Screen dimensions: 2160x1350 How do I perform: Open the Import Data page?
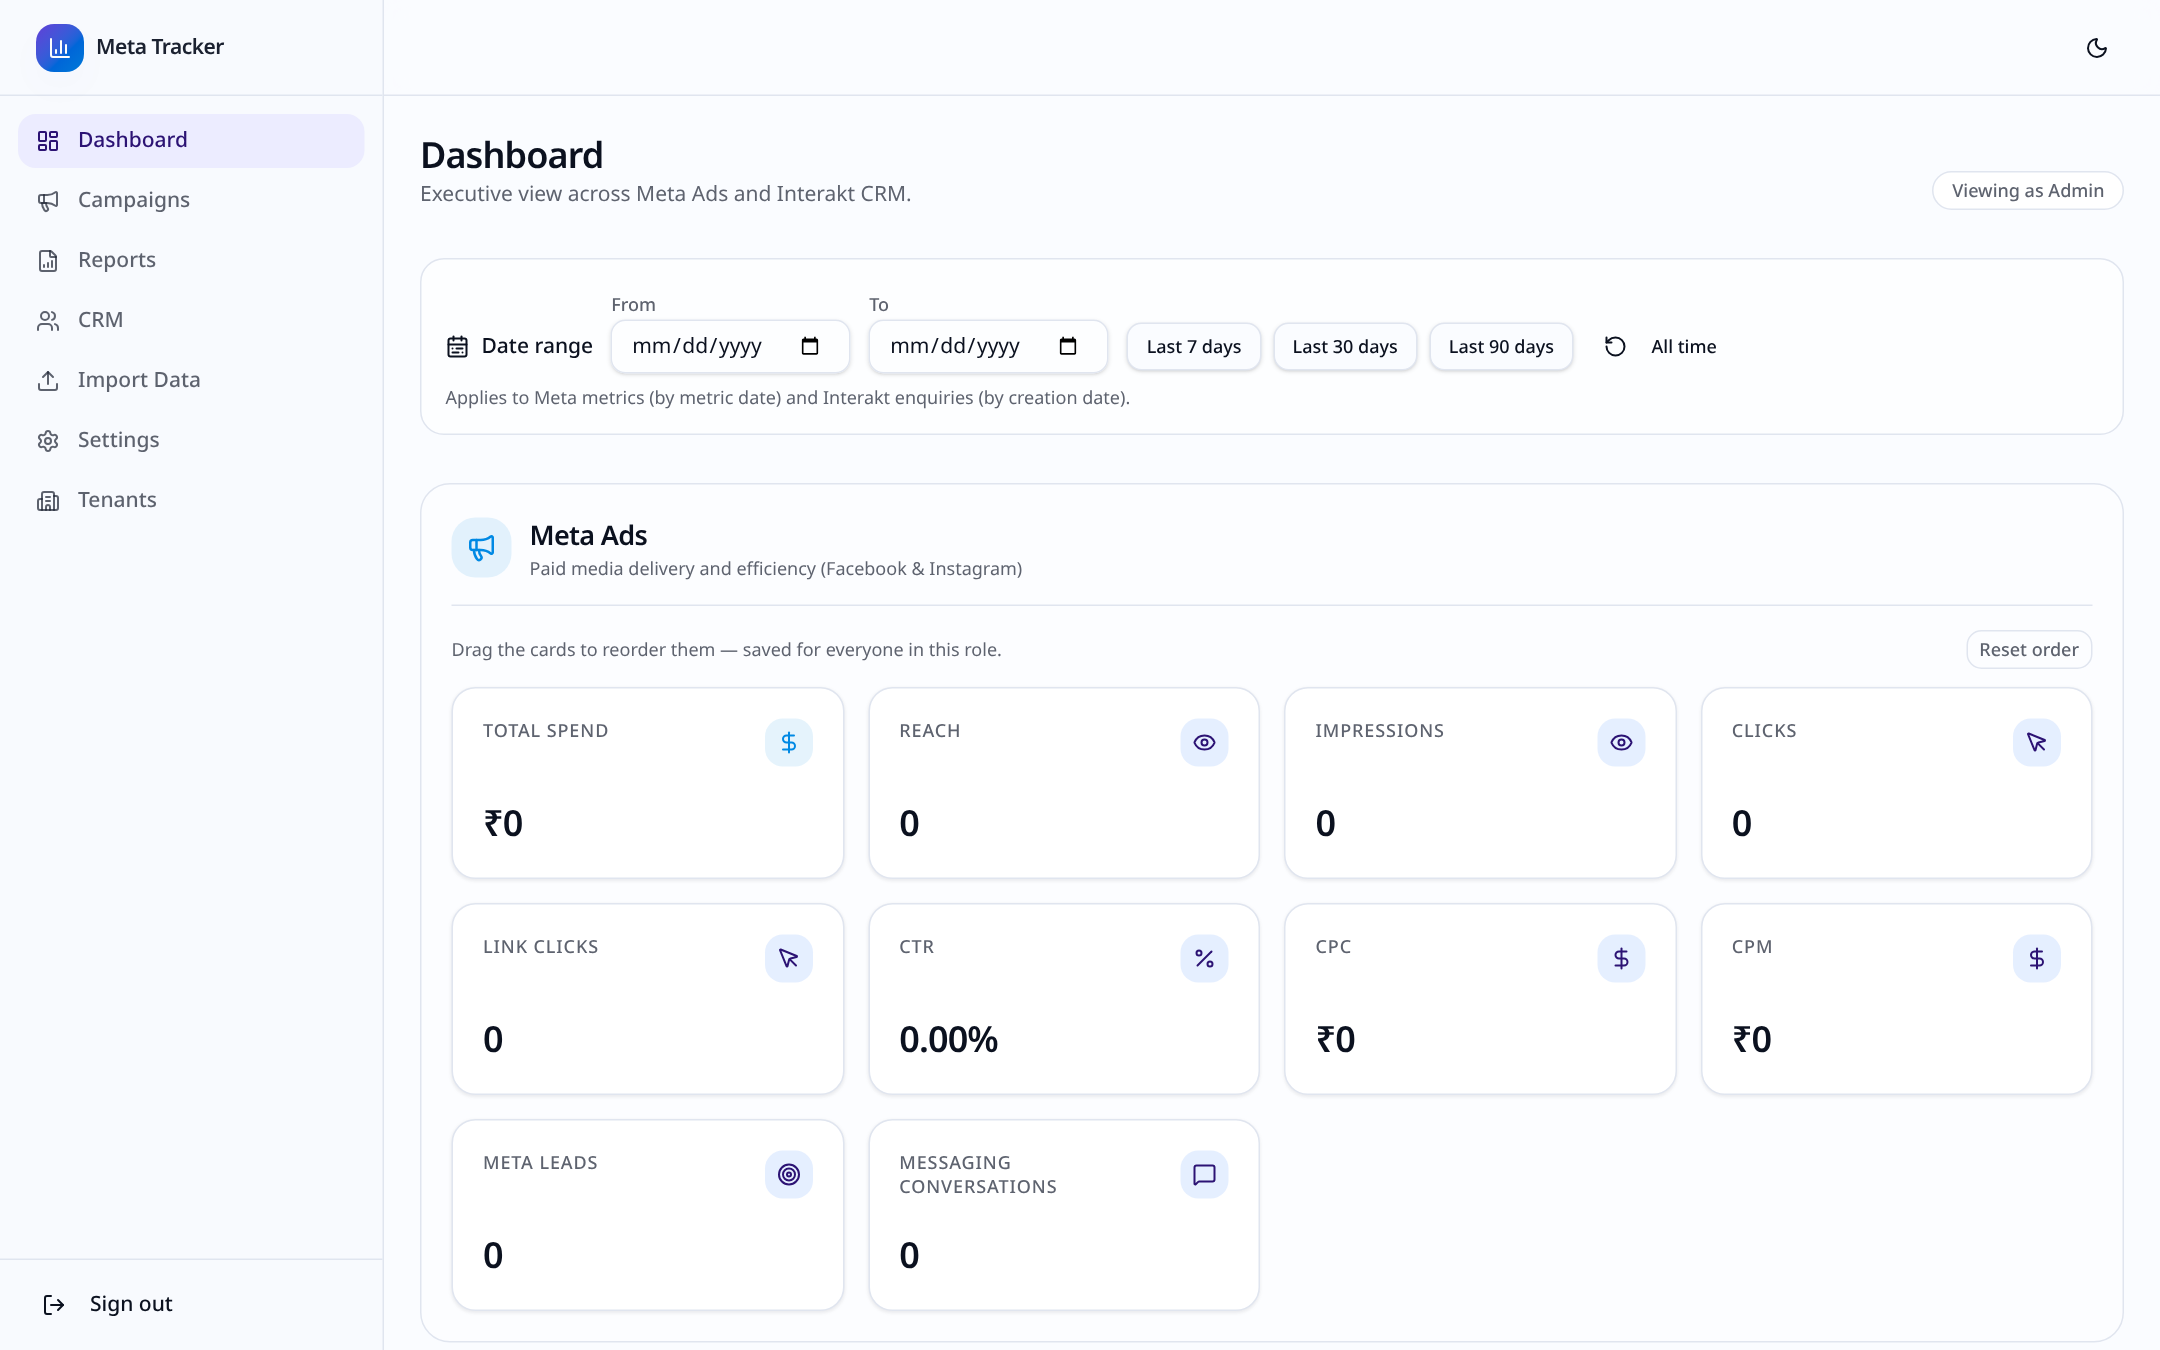point(191,380)
